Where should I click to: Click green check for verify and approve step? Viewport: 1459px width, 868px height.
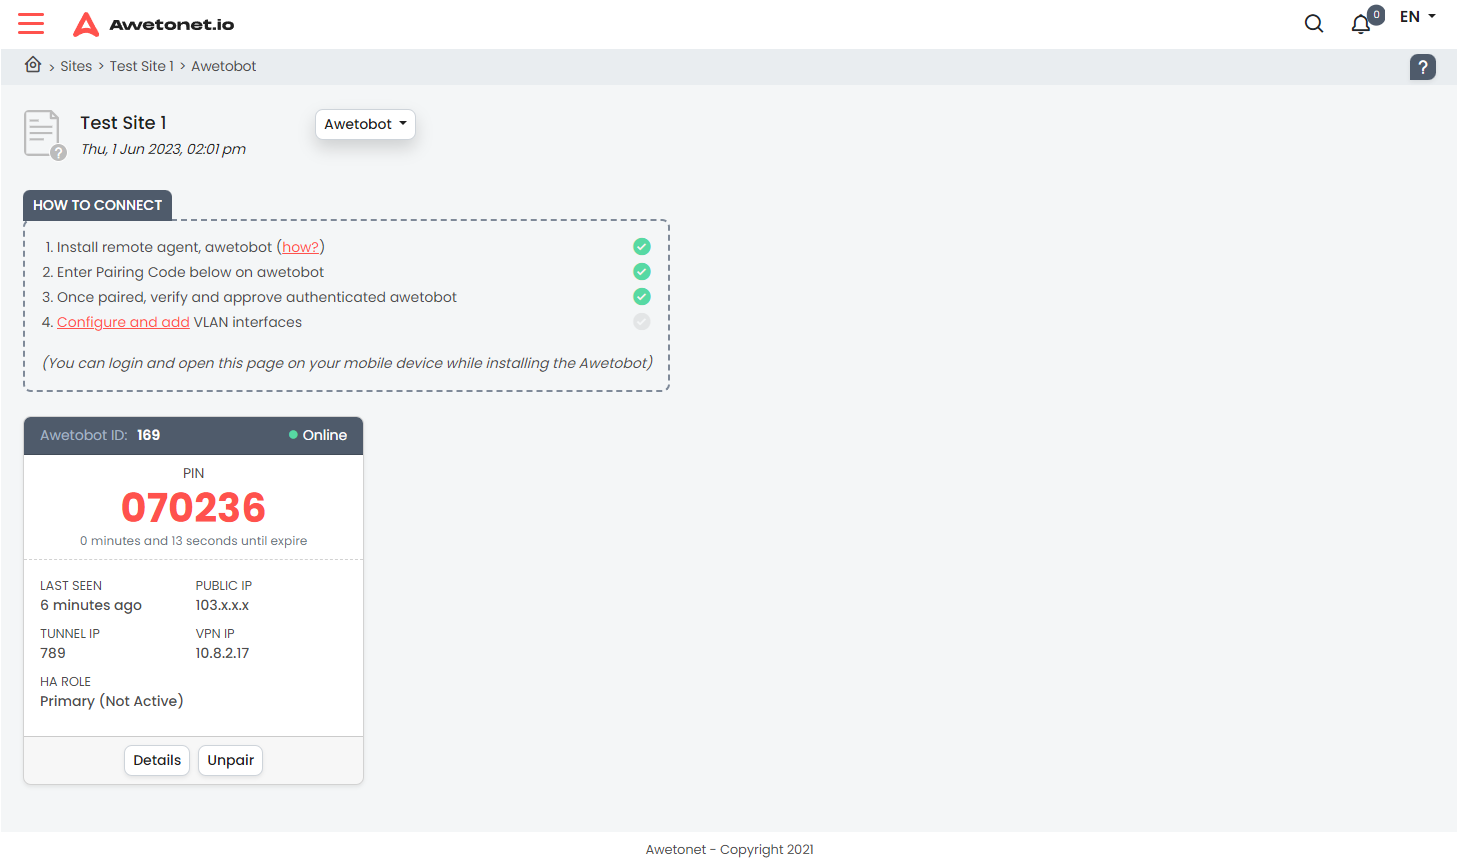click(642, 296)
